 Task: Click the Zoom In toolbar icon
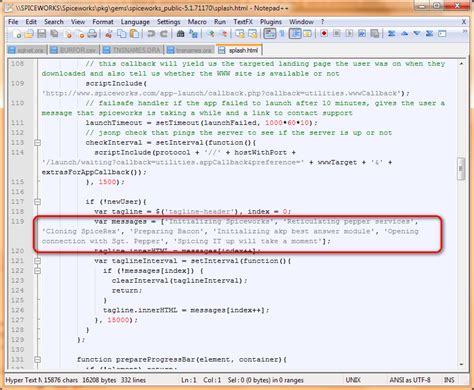click(x=211, y=34)
